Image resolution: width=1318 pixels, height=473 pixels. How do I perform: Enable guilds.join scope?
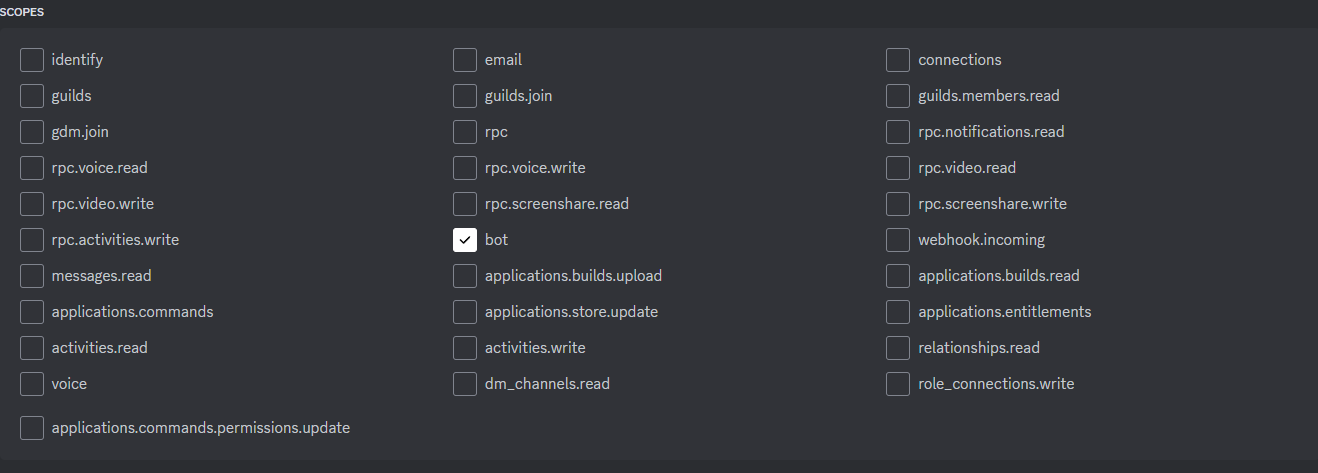point(465,96)
